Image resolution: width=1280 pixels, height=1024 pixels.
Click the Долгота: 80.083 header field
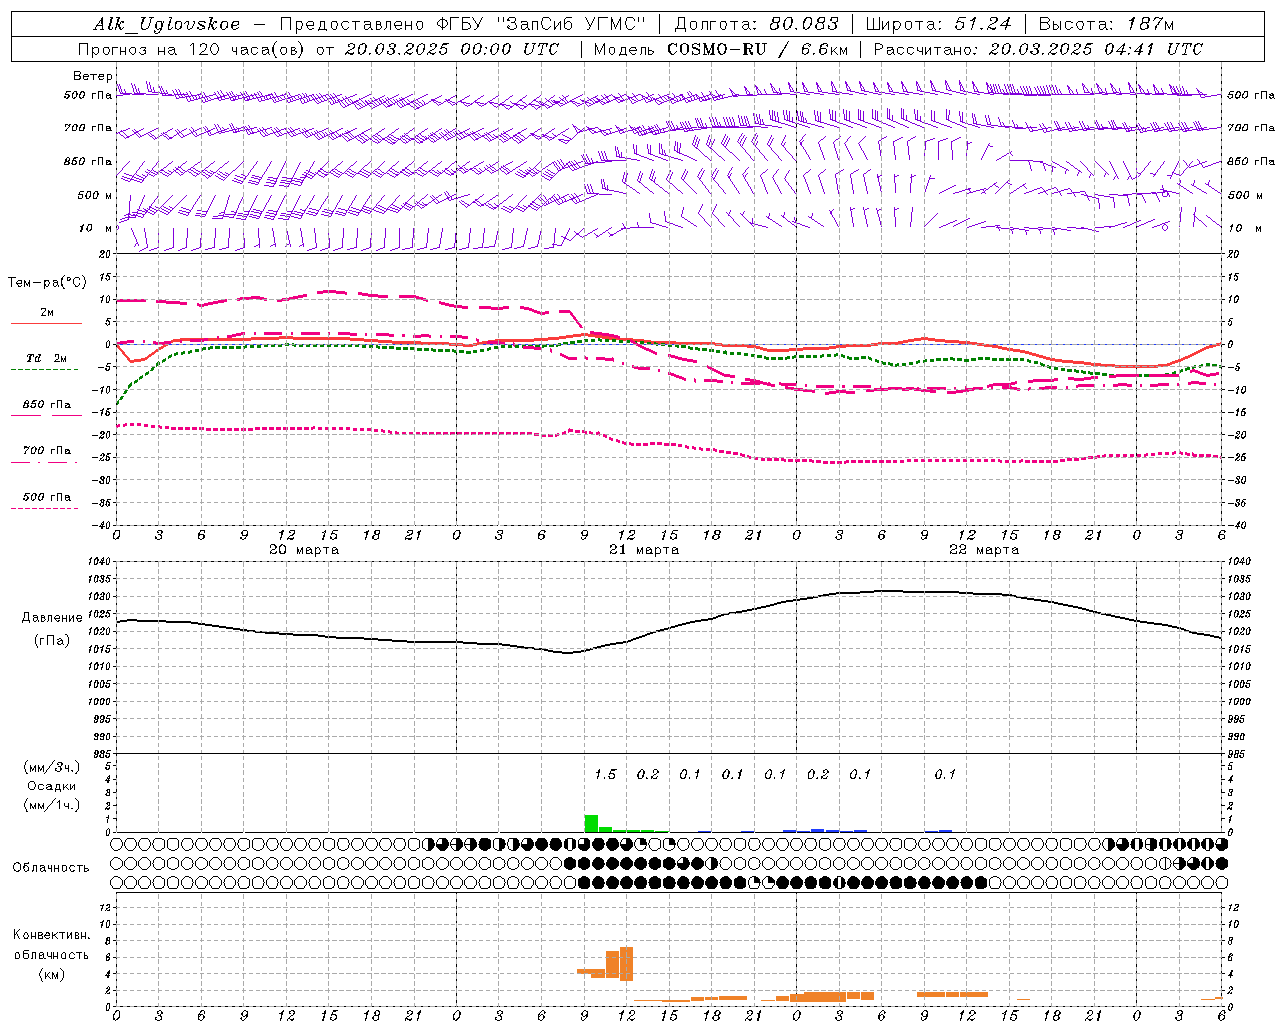pyautogui.click(x=756, y=24)
